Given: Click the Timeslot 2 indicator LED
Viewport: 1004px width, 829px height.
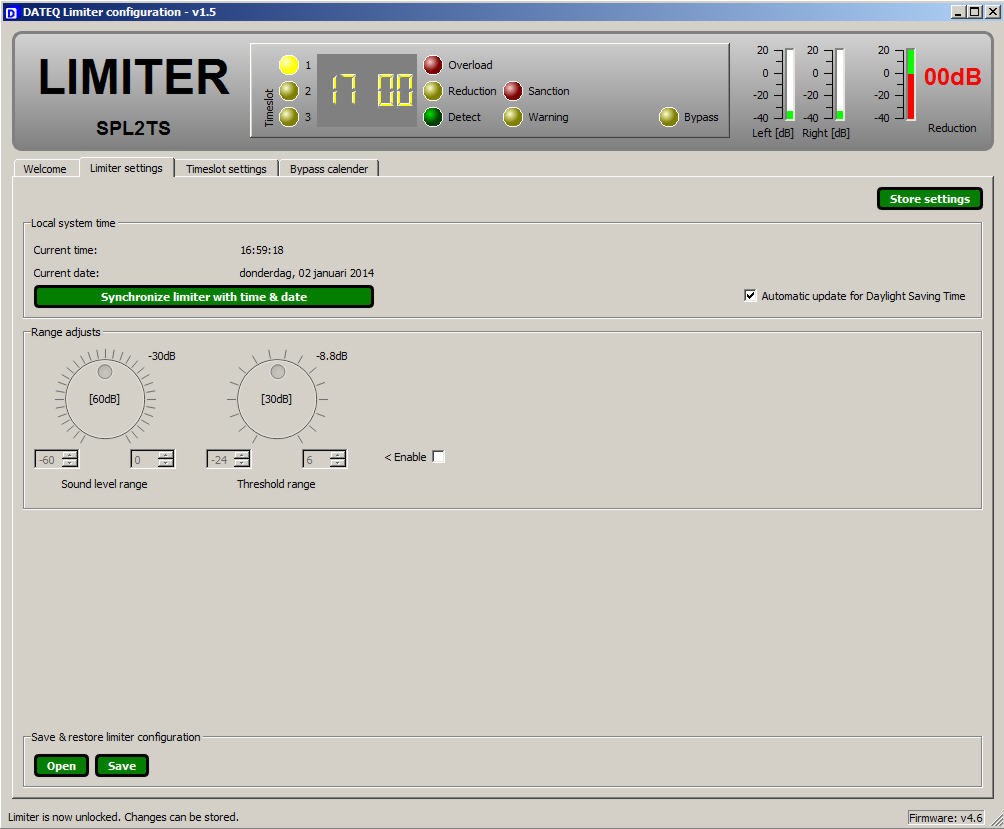Looking at the screenshot, I should pyautogui.click(x=289, y=91).
